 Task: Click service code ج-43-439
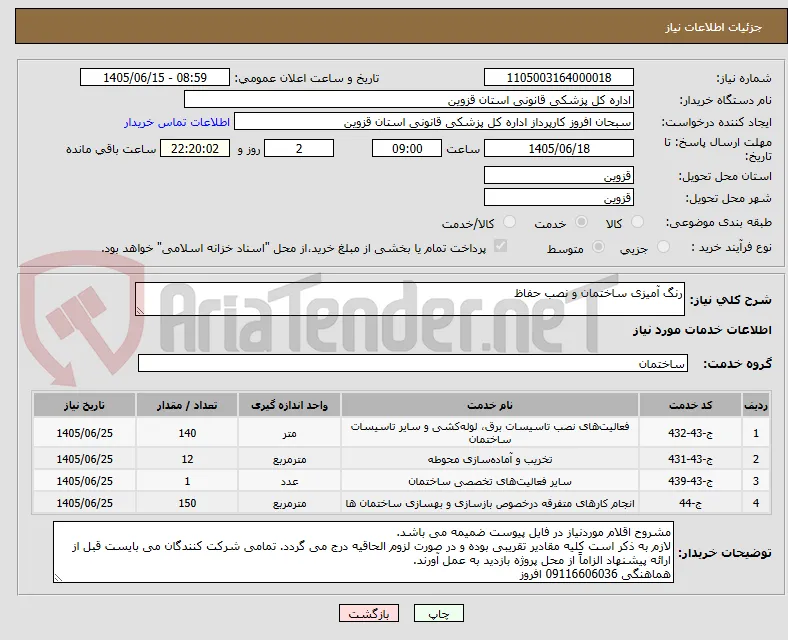tap(691, 481)
